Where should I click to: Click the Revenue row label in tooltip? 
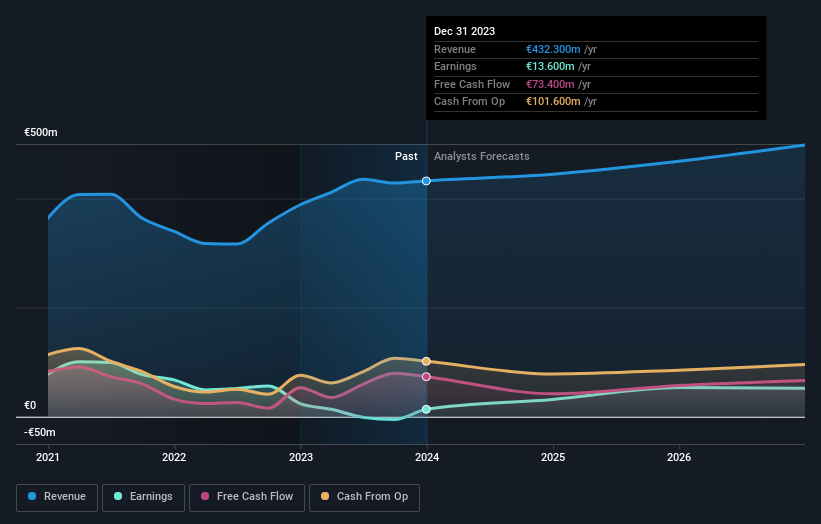click(x=455, y=49)
